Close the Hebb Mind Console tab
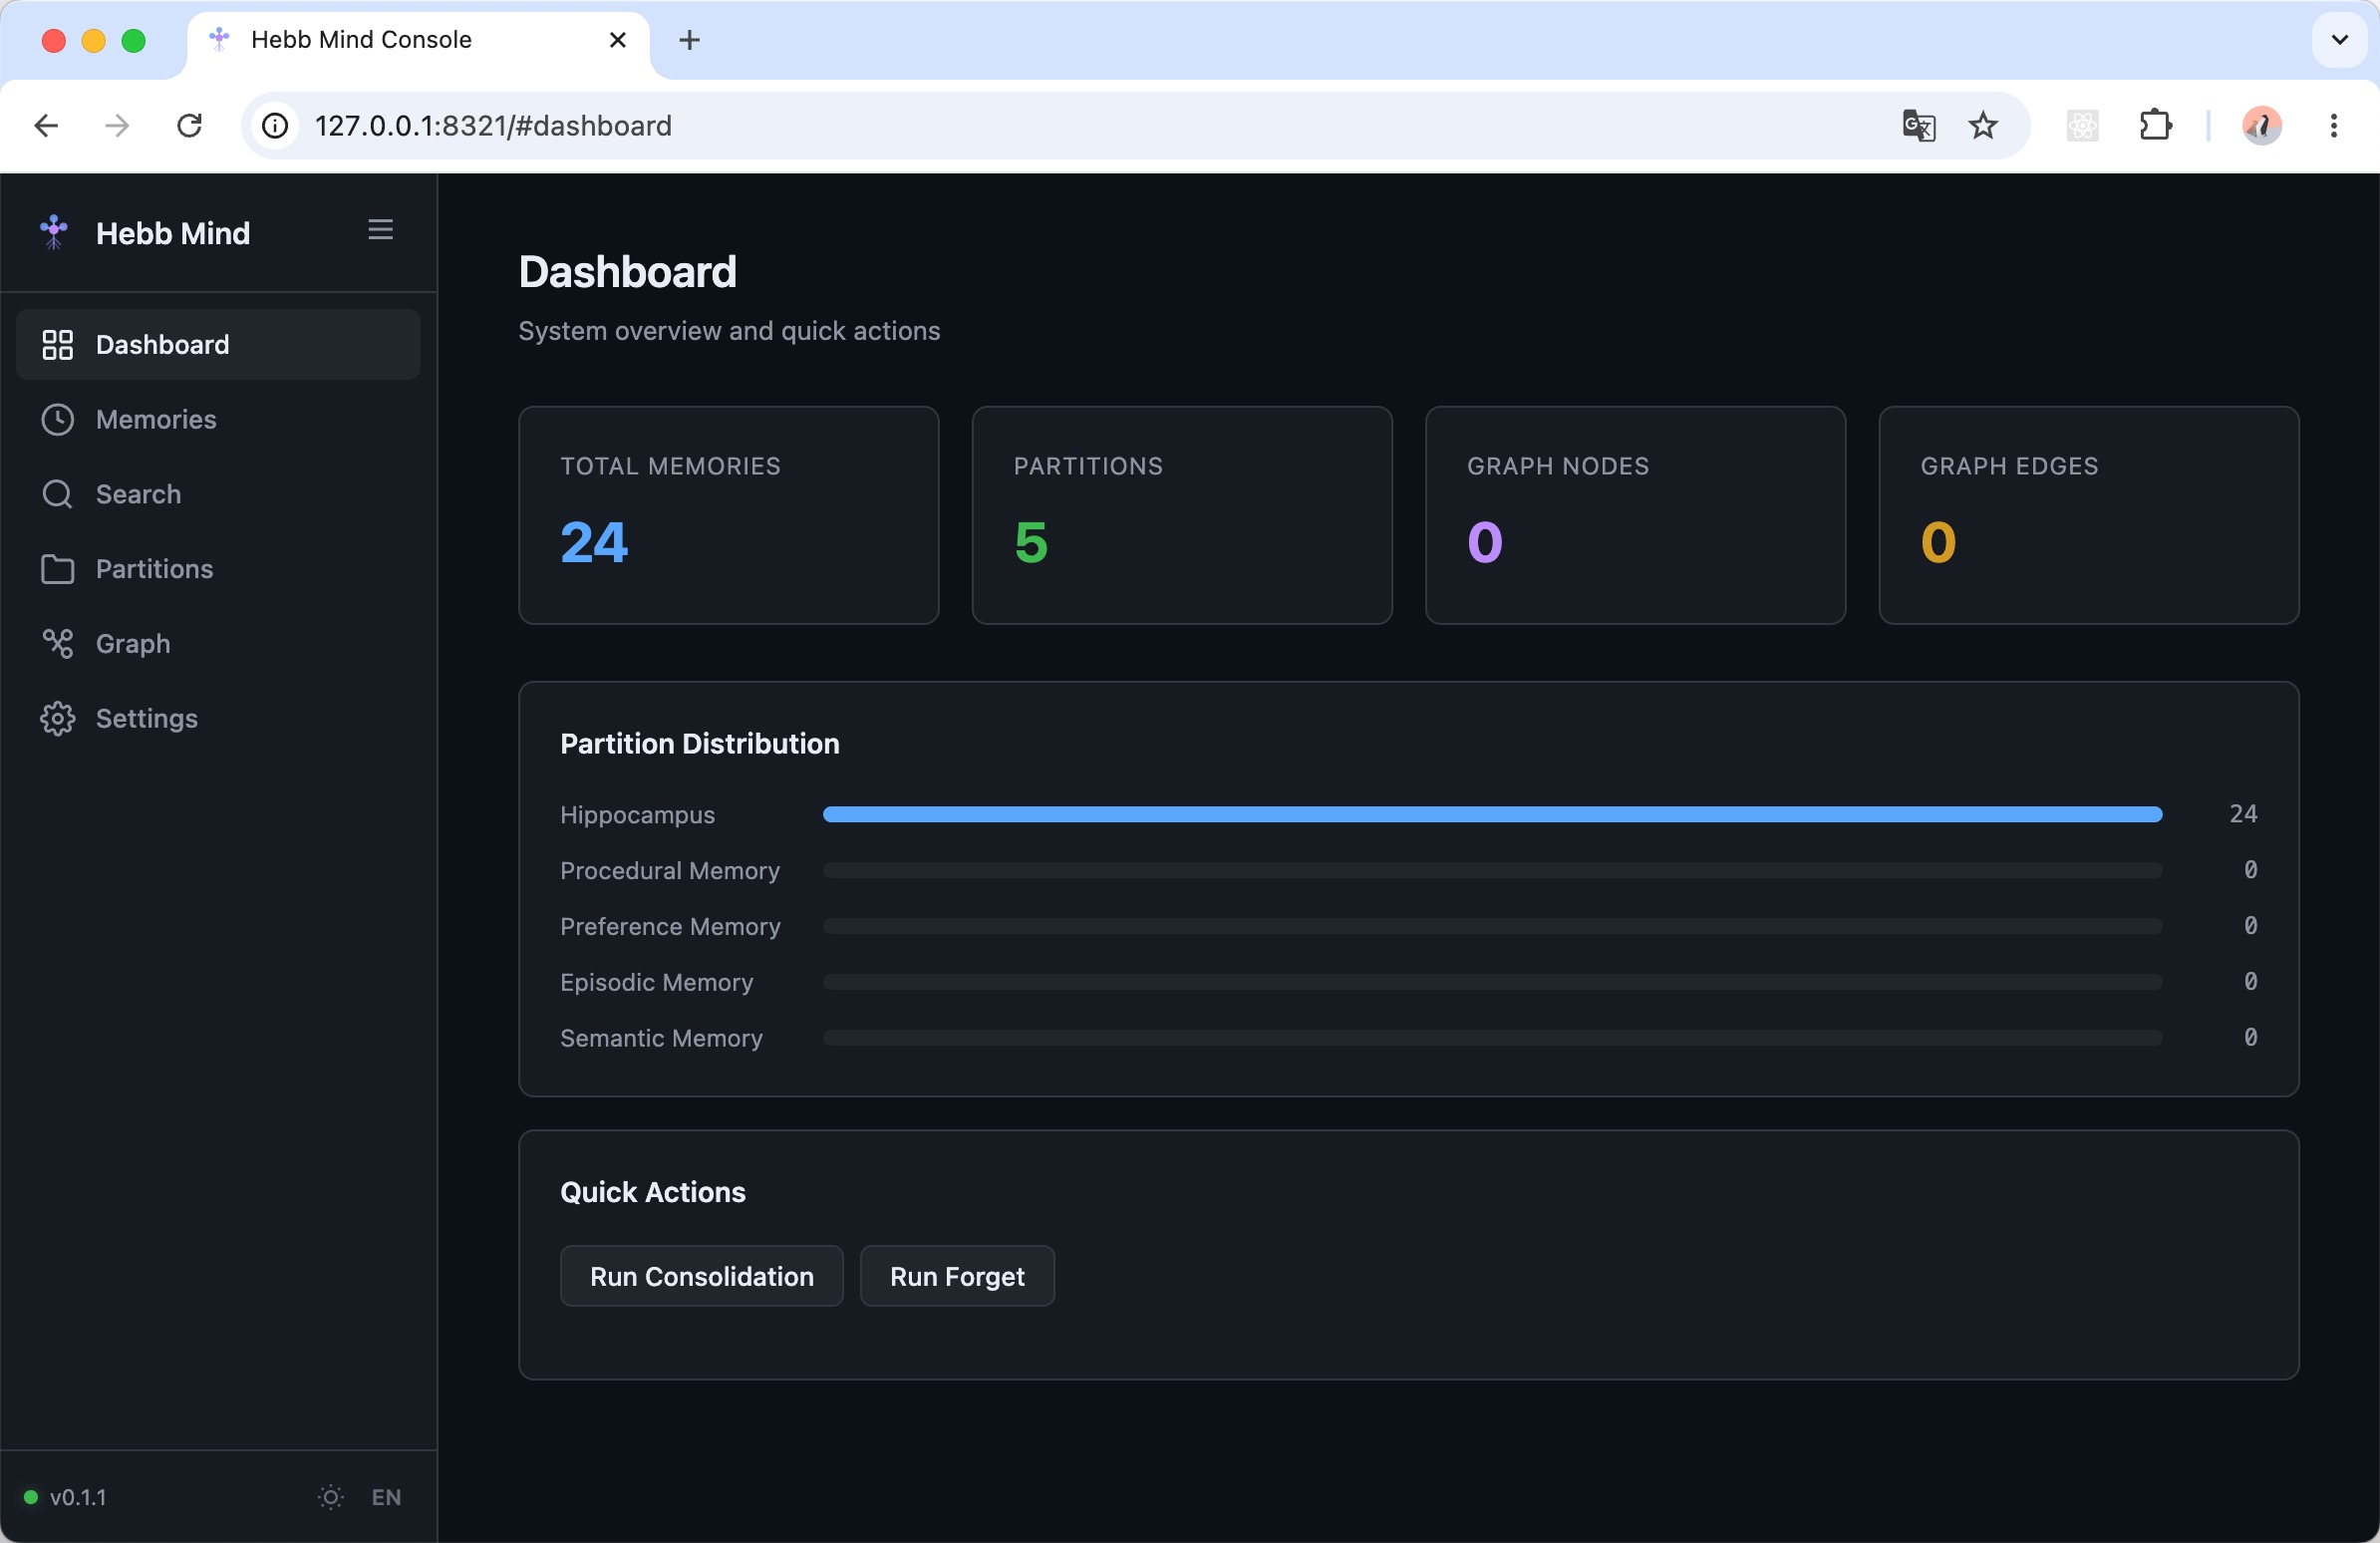 (x=618, y=40)
